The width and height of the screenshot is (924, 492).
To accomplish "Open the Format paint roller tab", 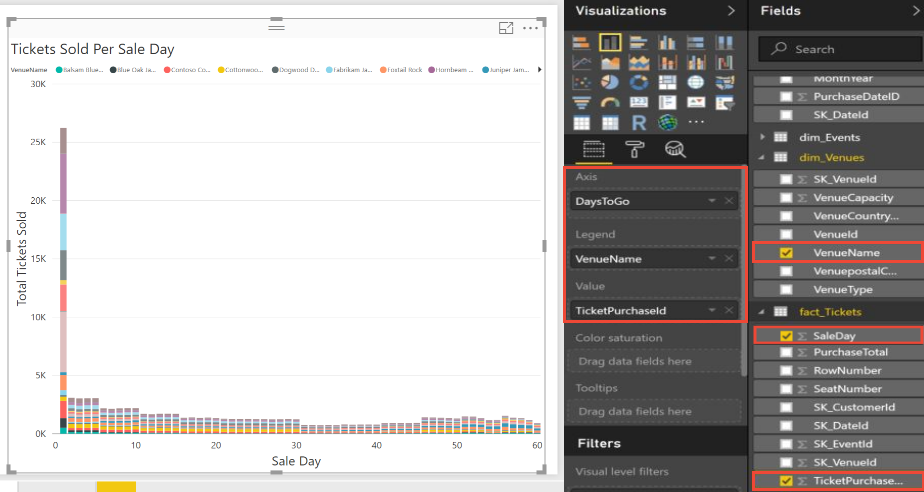I will point(634,150).
